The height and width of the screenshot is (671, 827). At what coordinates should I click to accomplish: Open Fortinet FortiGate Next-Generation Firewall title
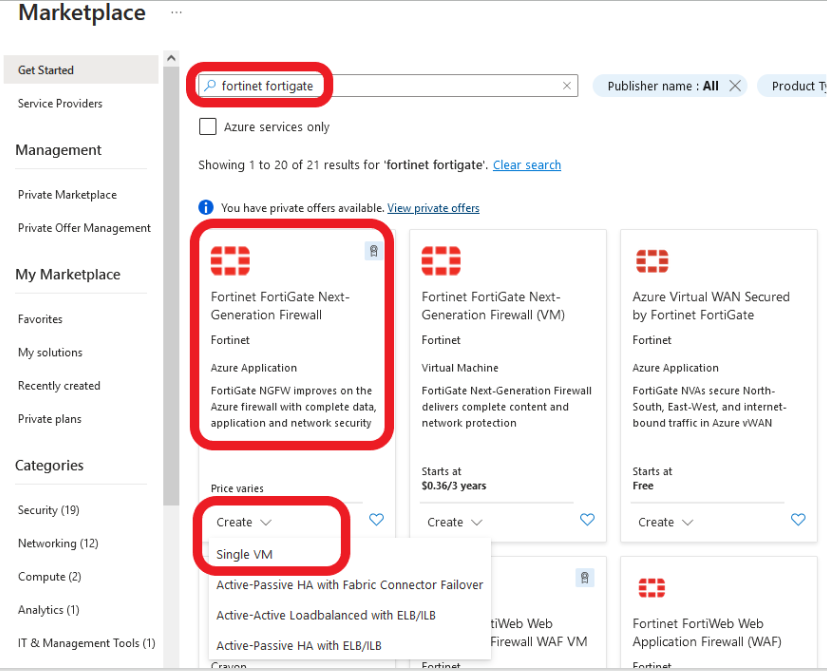tap(280, 305)
